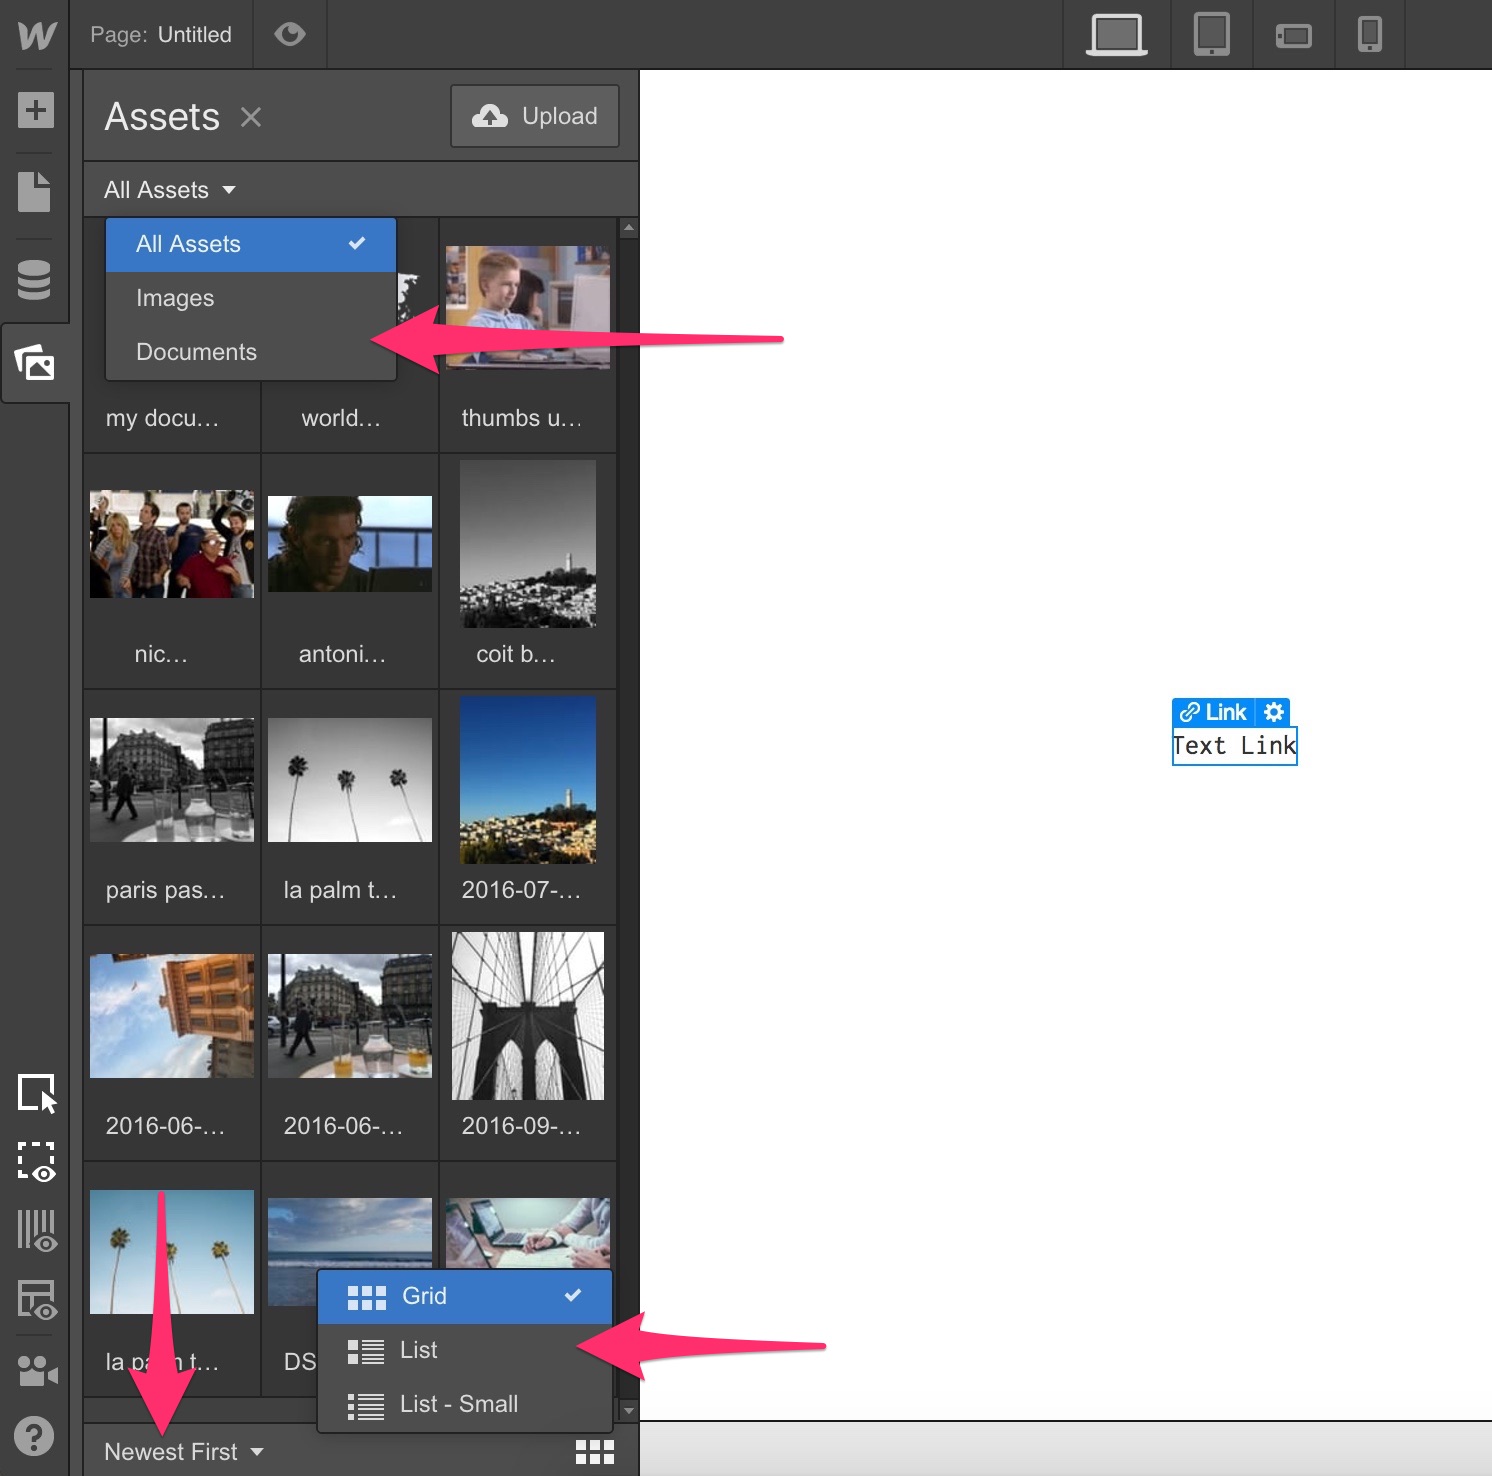Select the laptop desk asset thumbnail
Screen dimensions: 1492x1476
[x=528, y=1233]
